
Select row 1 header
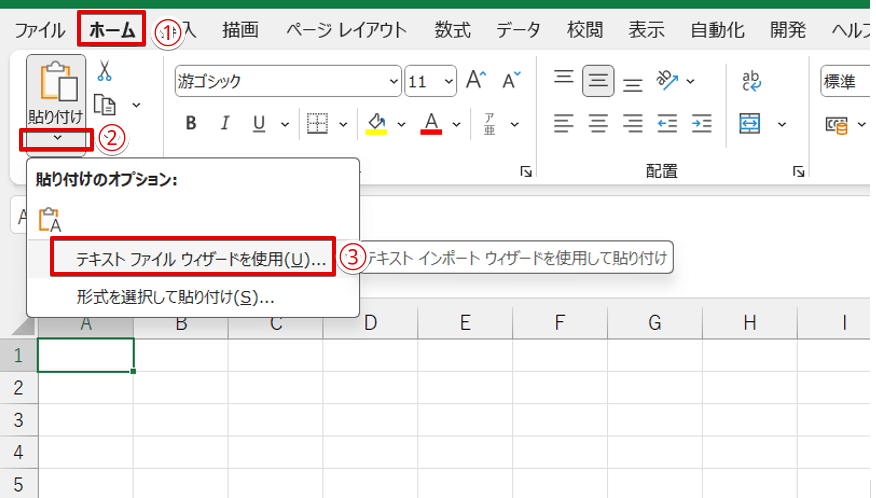(18, 355)
